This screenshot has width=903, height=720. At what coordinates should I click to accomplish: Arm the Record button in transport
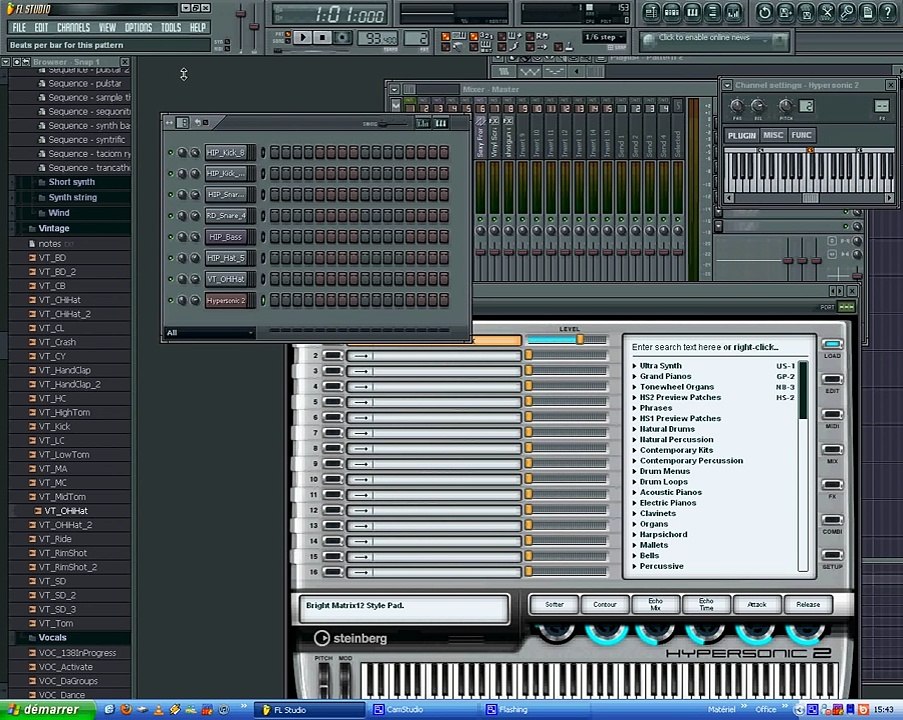click(343, 37)
